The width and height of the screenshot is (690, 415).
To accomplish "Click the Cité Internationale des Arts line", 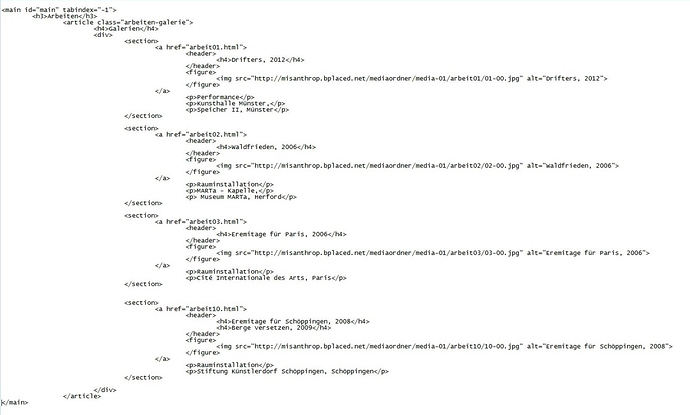I will (x=266, y=278).
